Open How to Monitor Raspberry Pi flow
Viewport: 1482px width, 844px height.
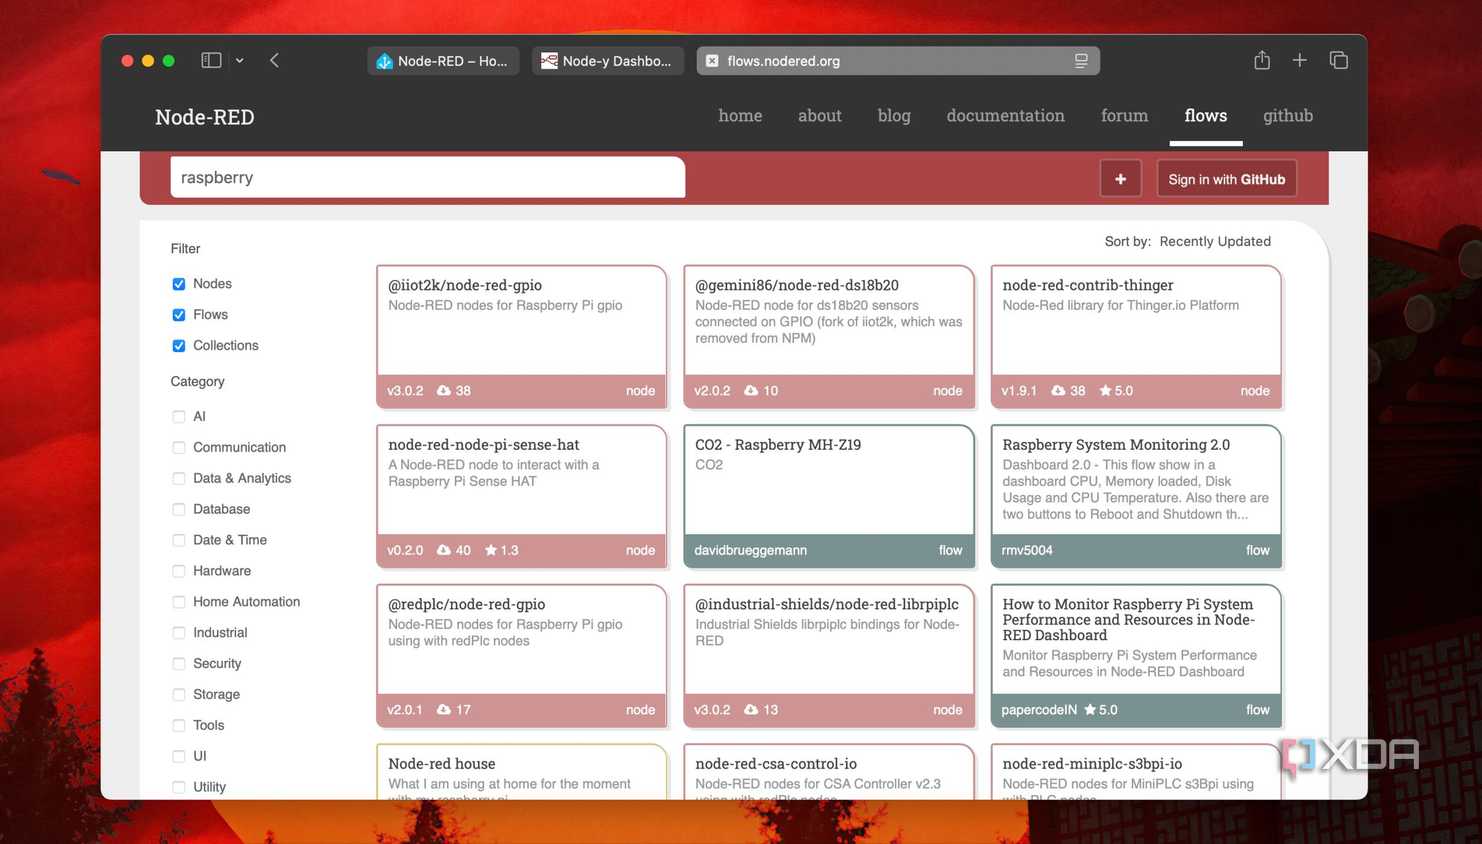(x=1136, y=656)
